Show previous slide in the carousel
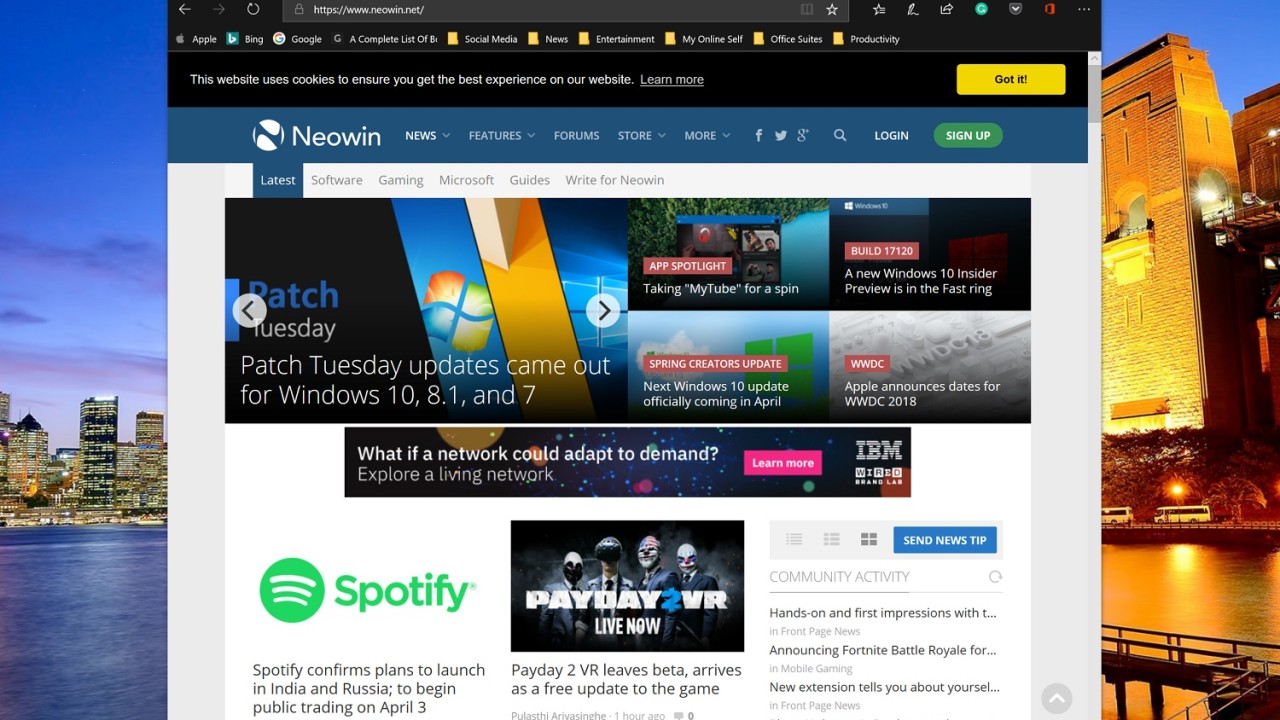This screenshot has width=1280, height=720. [249, 310]
